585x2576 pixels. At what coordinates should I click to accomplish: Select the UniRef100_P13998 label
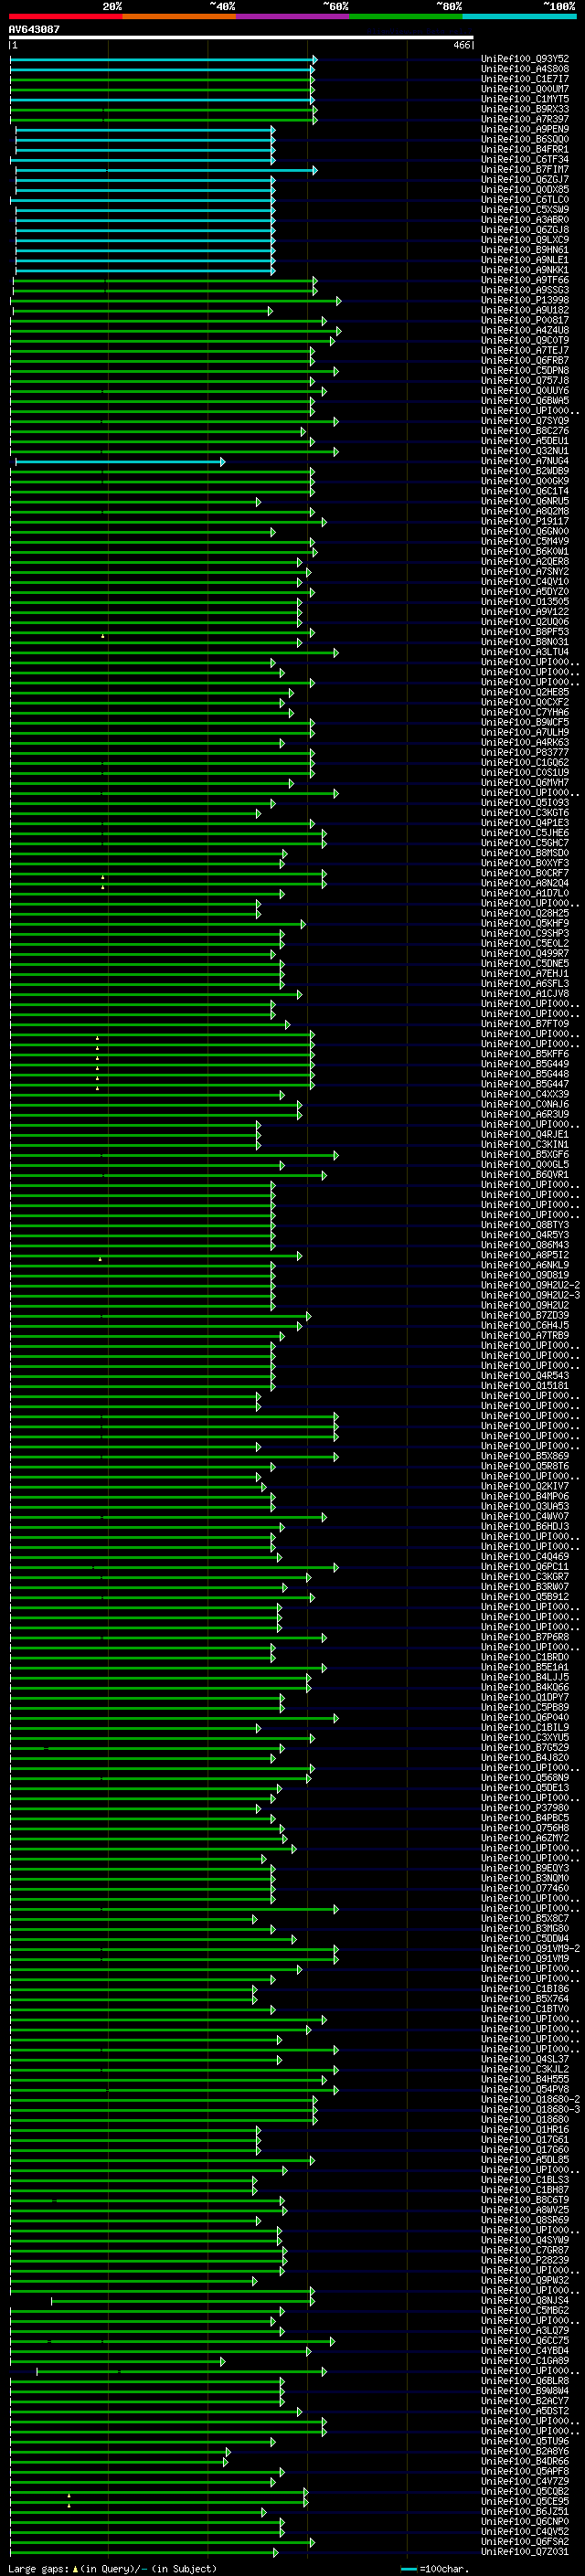(x=525, y=300)
